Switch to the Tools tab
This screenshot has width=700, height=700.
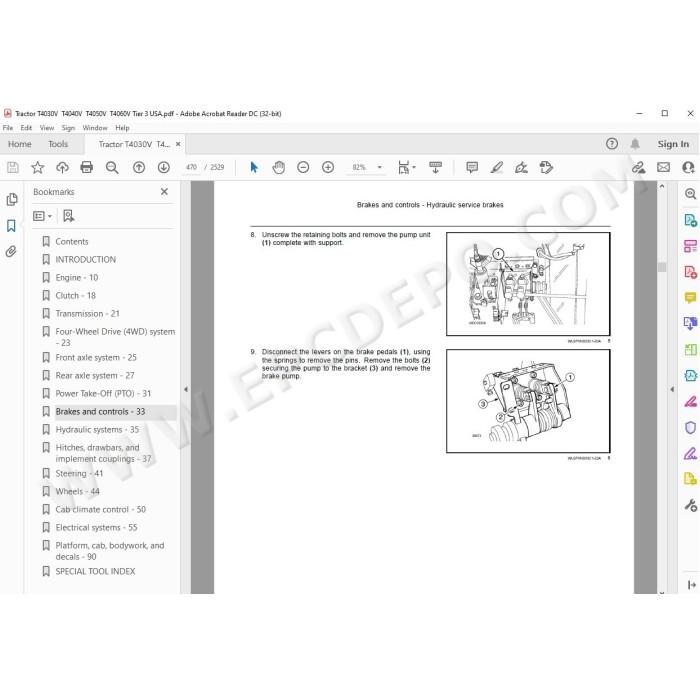click(58, 144)
